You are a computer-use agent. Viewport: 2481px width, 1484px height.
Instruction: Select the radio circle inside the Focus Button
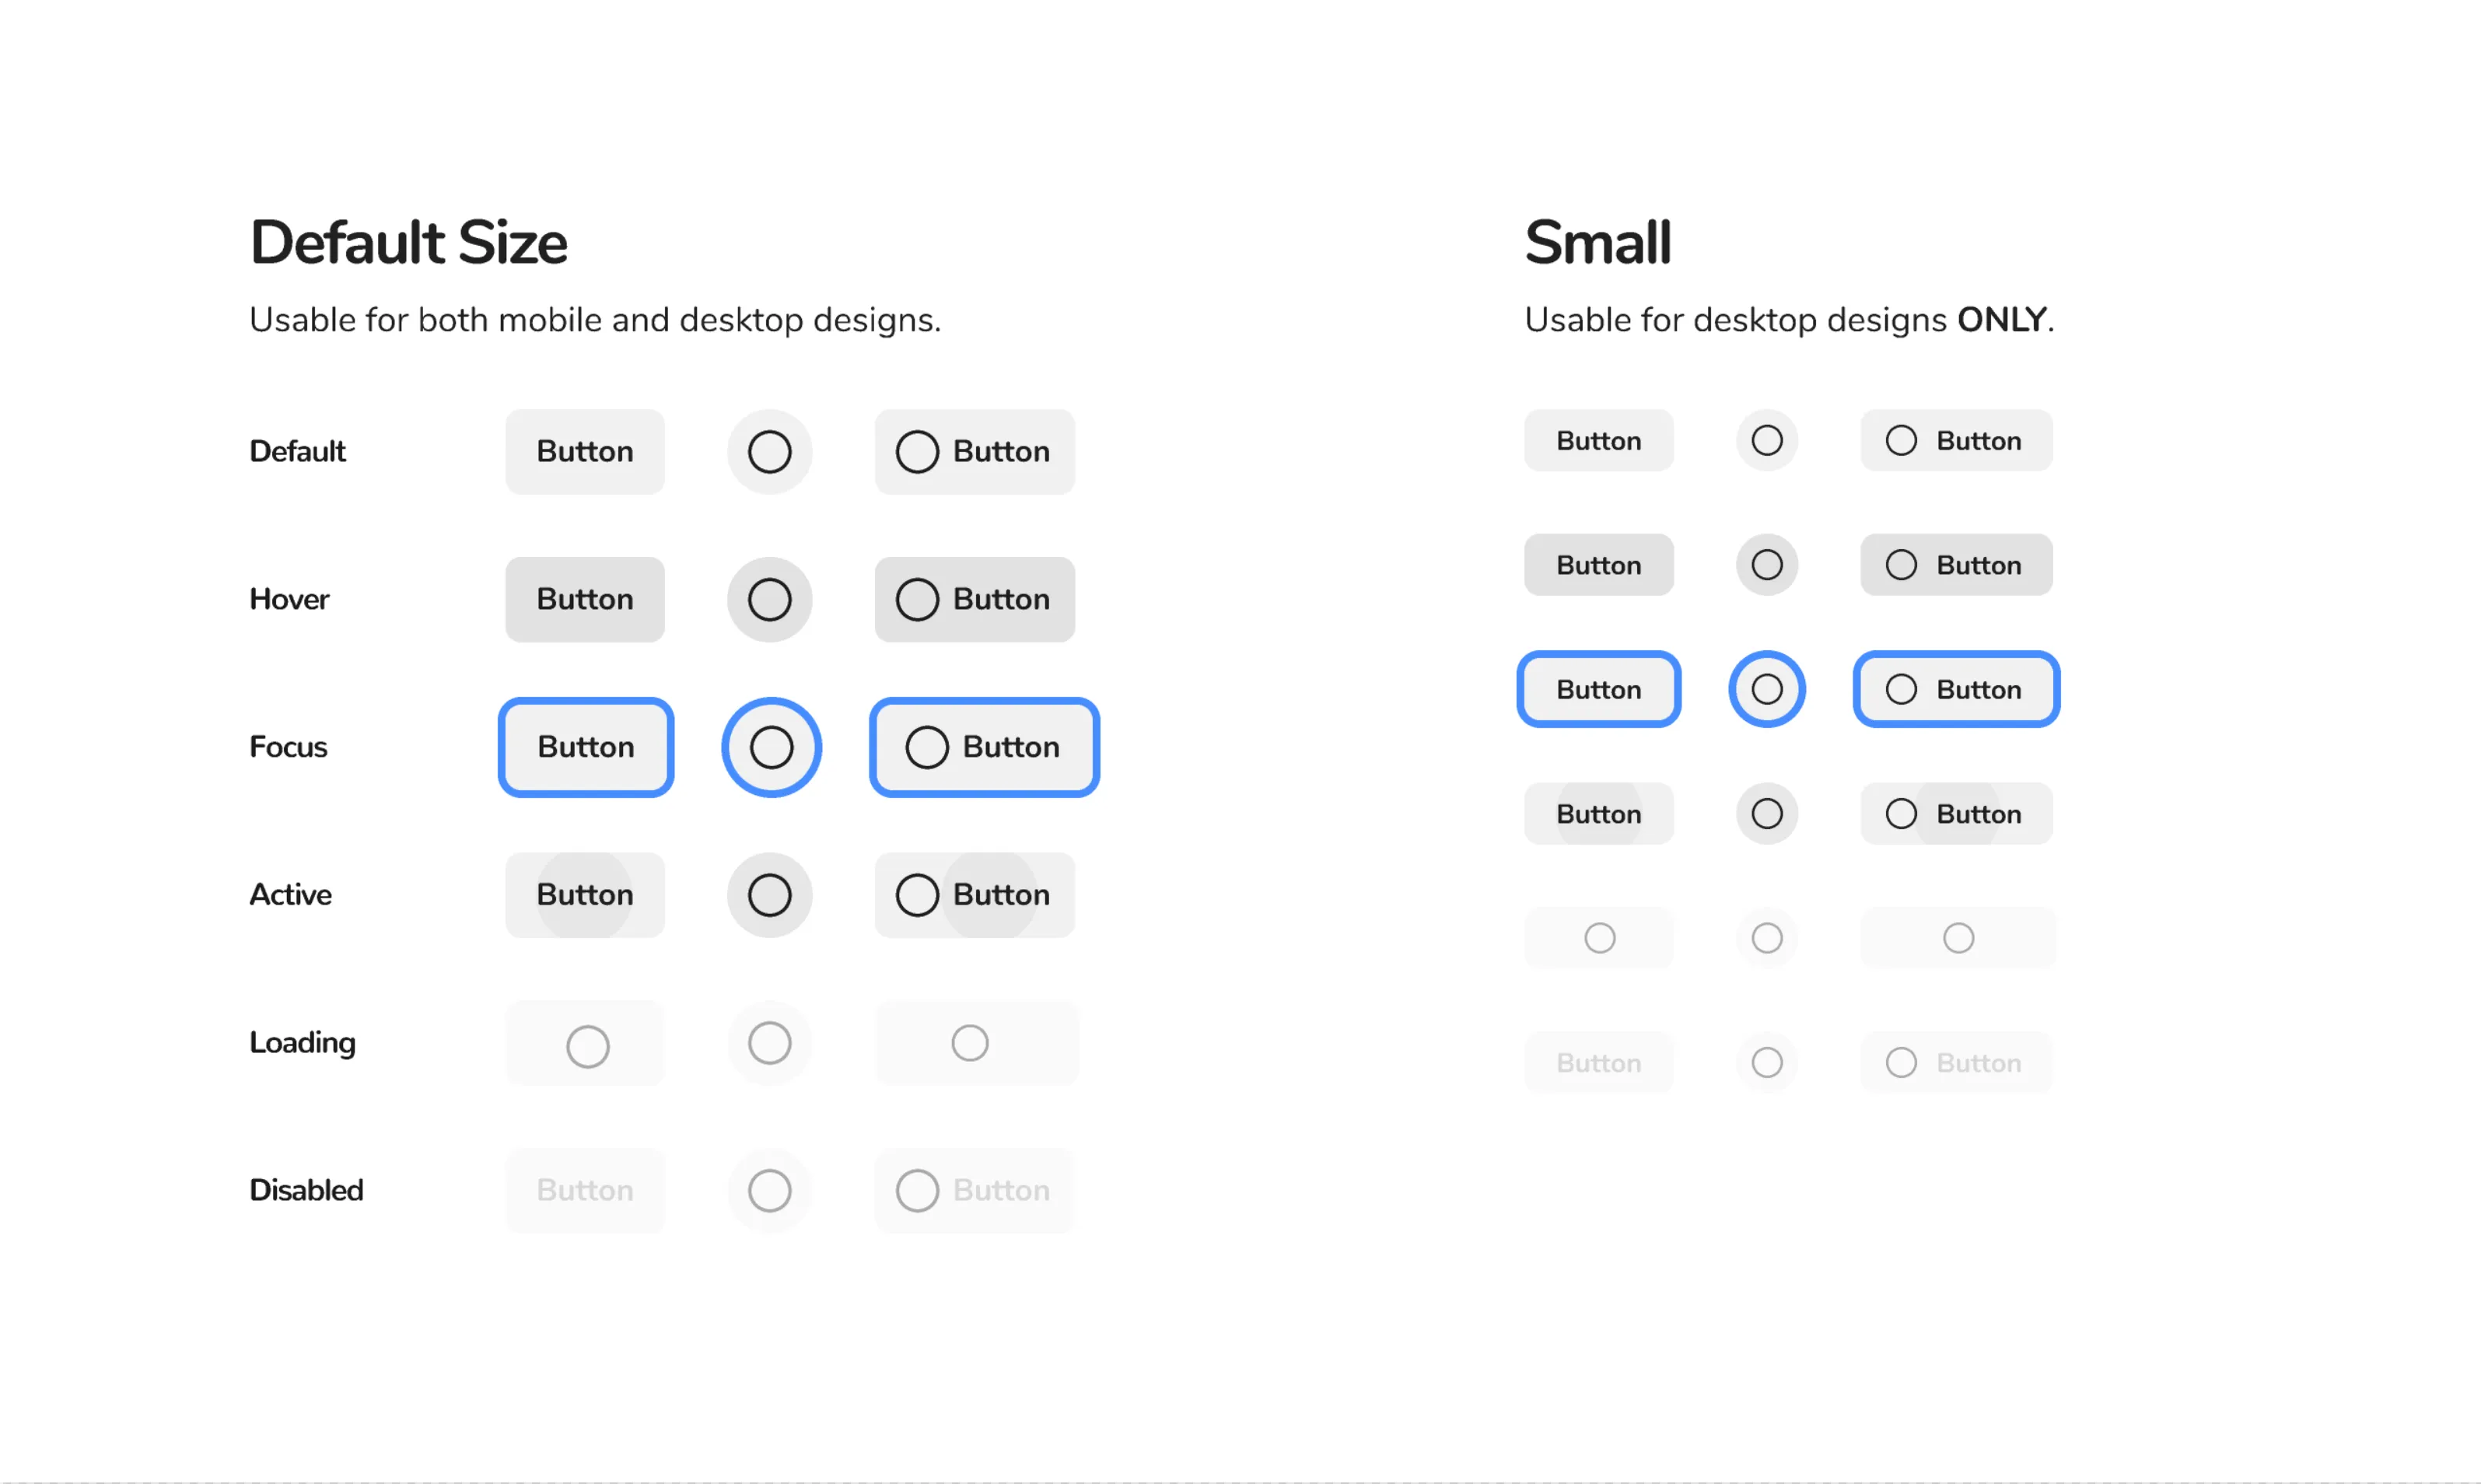coord(927,747)
